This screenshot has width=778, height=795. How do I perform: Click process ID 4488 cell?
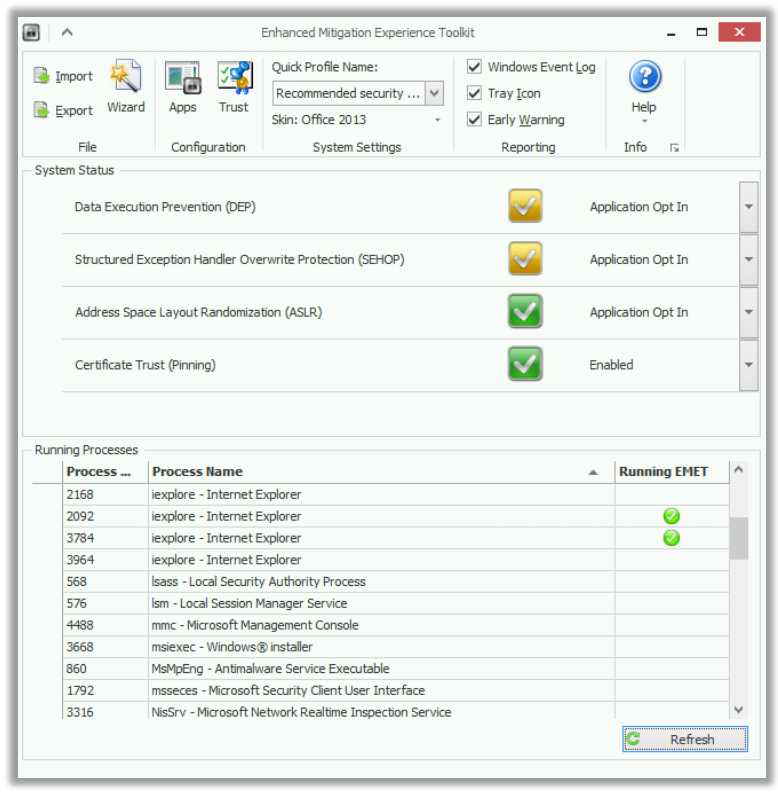click(x=105, y=625)
